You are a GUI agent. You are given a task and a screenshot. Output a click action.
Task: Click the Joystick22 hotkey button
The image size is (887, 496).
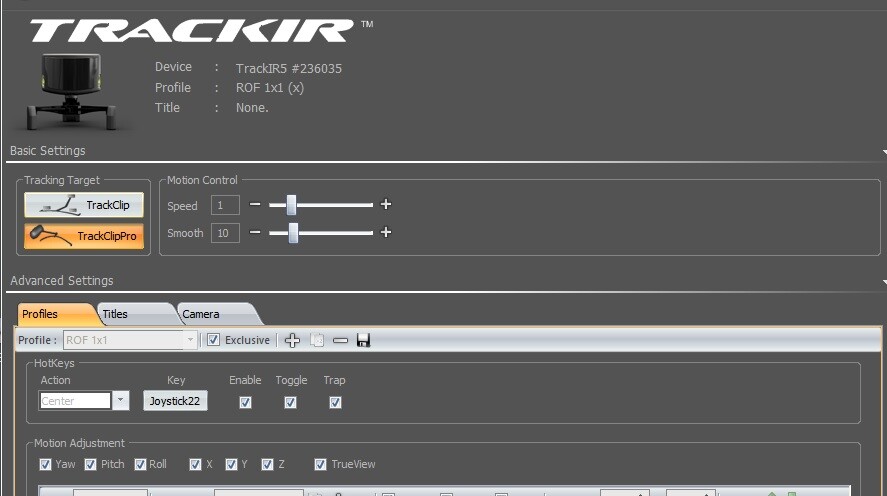[x=175, y=401]
